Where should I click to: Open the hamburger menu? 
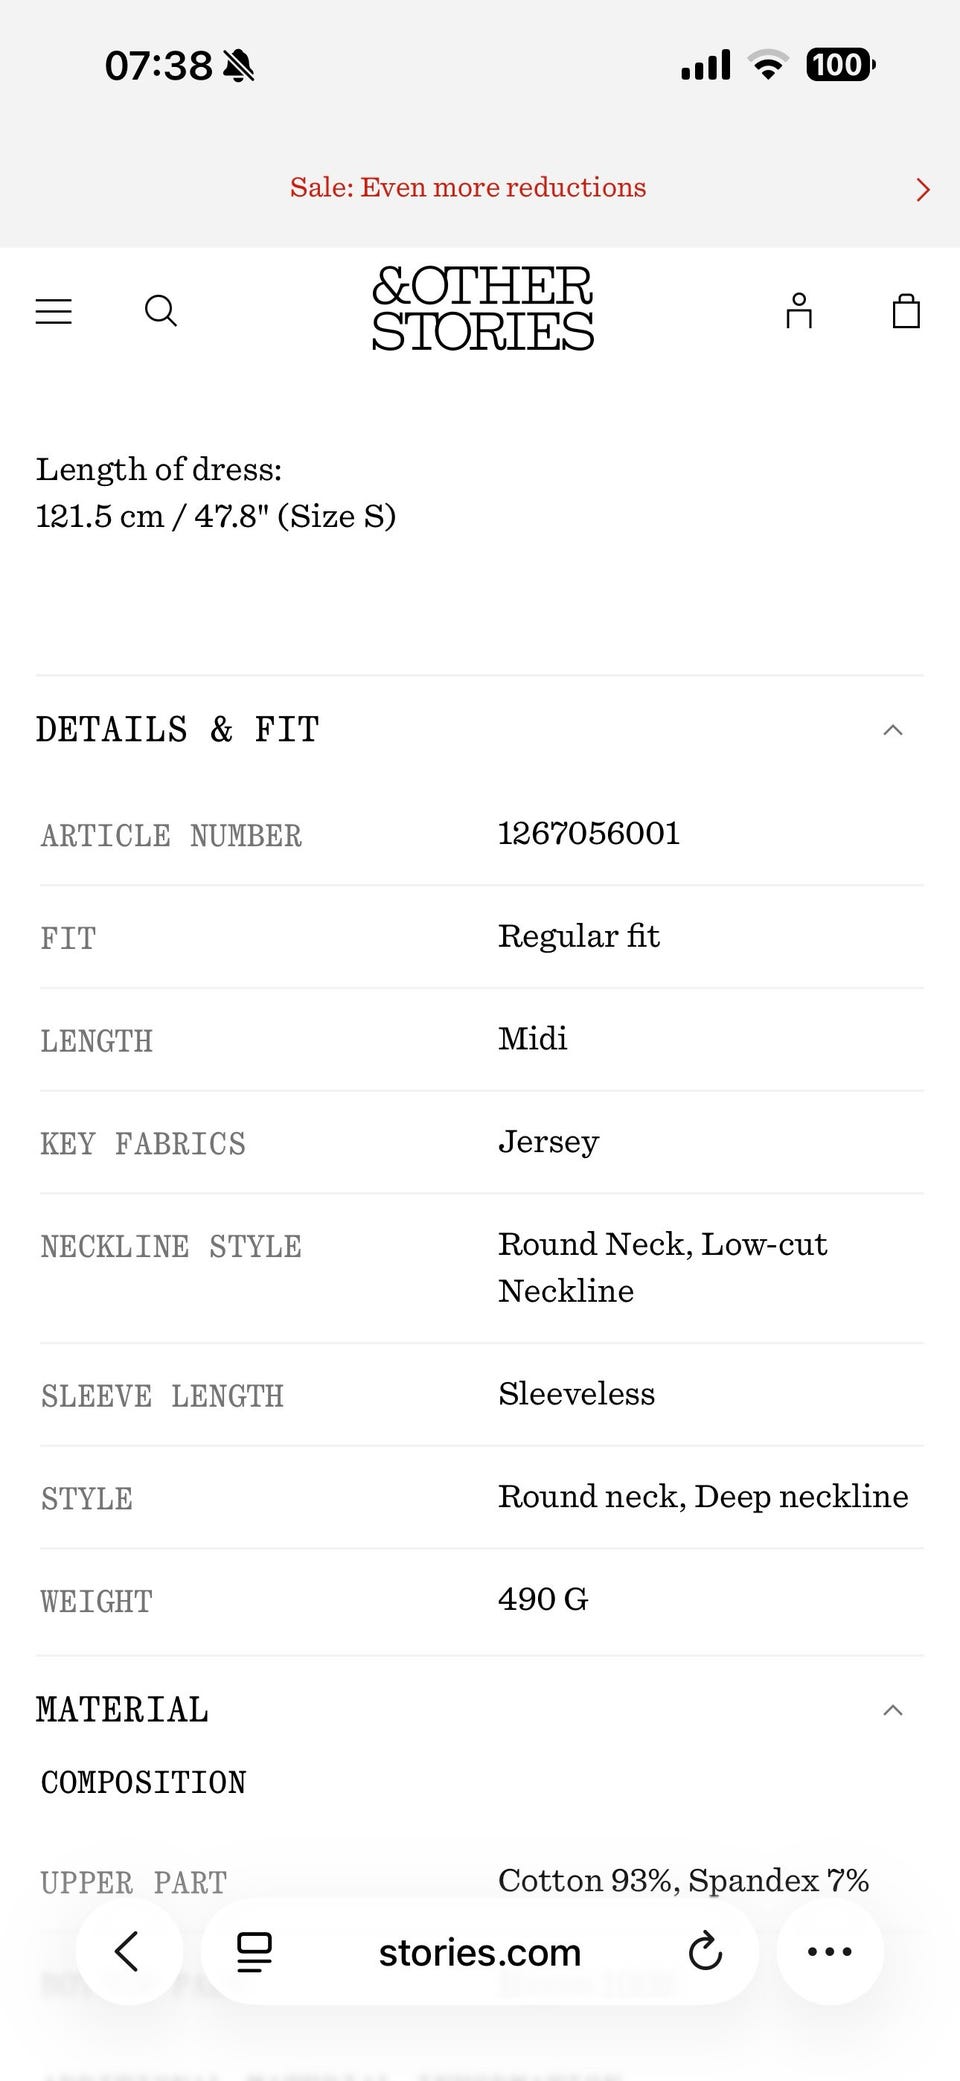tap(54, 311)
